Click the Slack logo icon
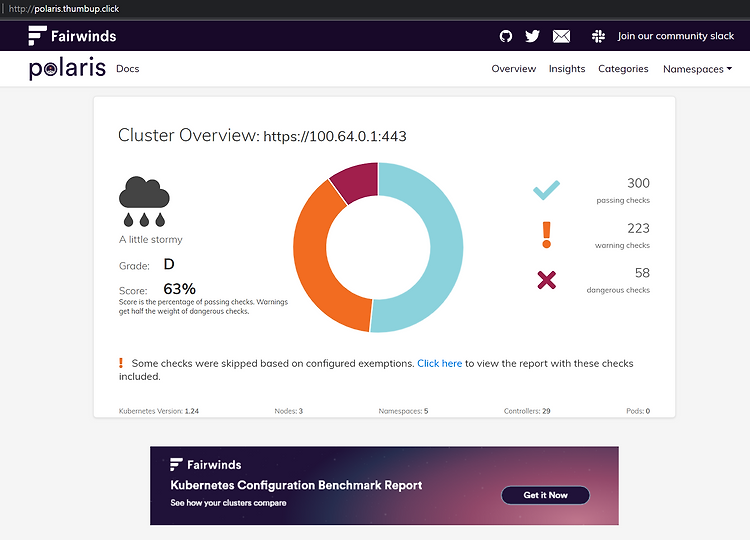This screenshot has height=540, width=750. click(x=598, y=36)
